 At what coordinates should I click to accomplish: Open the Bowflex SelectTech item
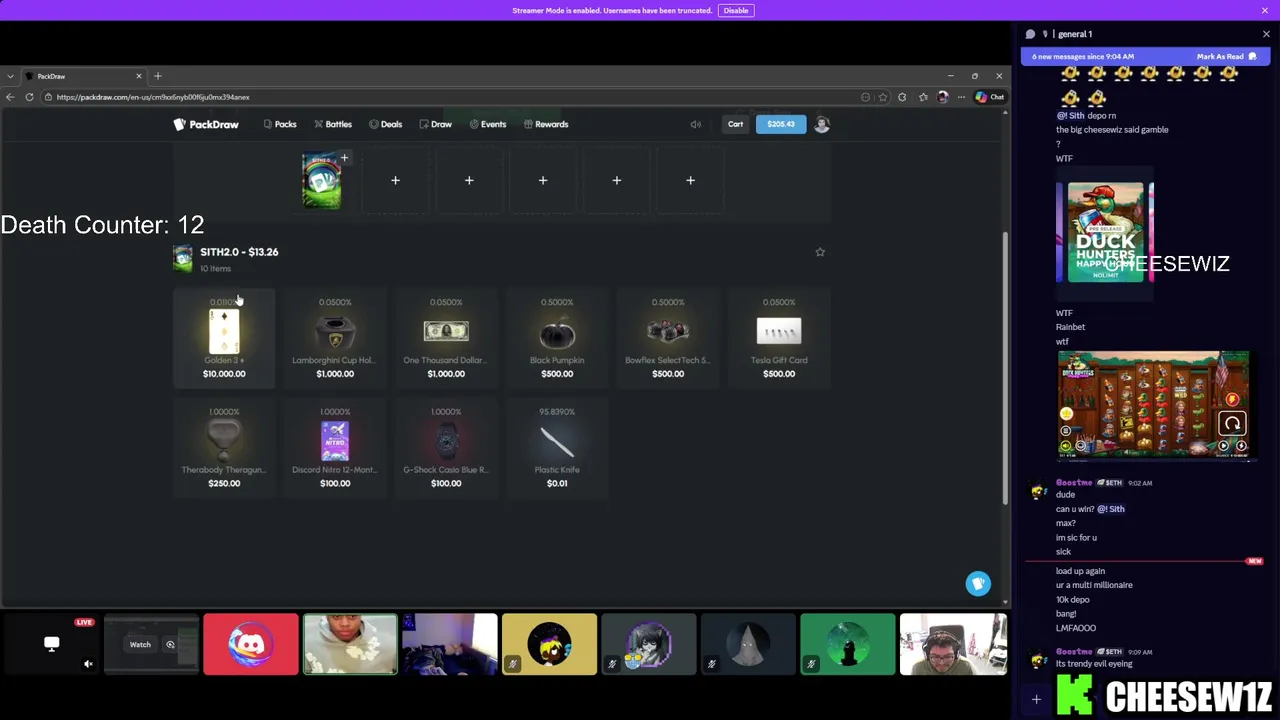668,338
